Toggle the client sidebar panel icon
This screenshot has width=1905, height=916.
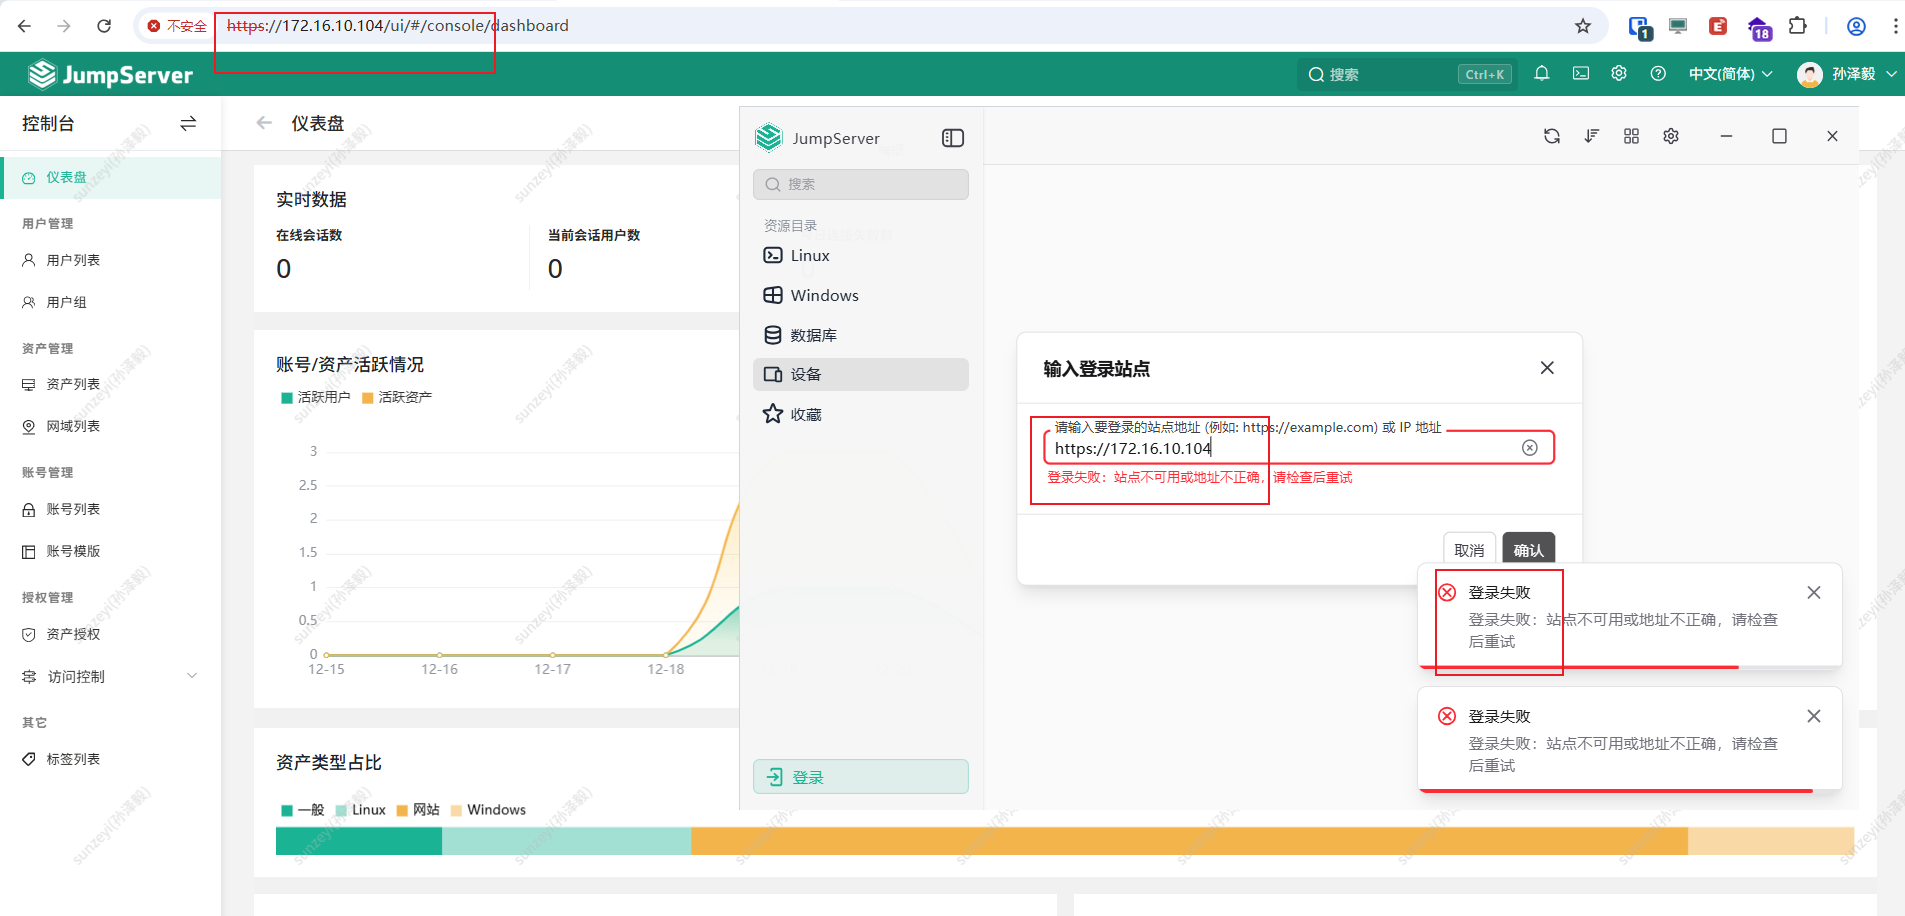(x=952, y=138)
